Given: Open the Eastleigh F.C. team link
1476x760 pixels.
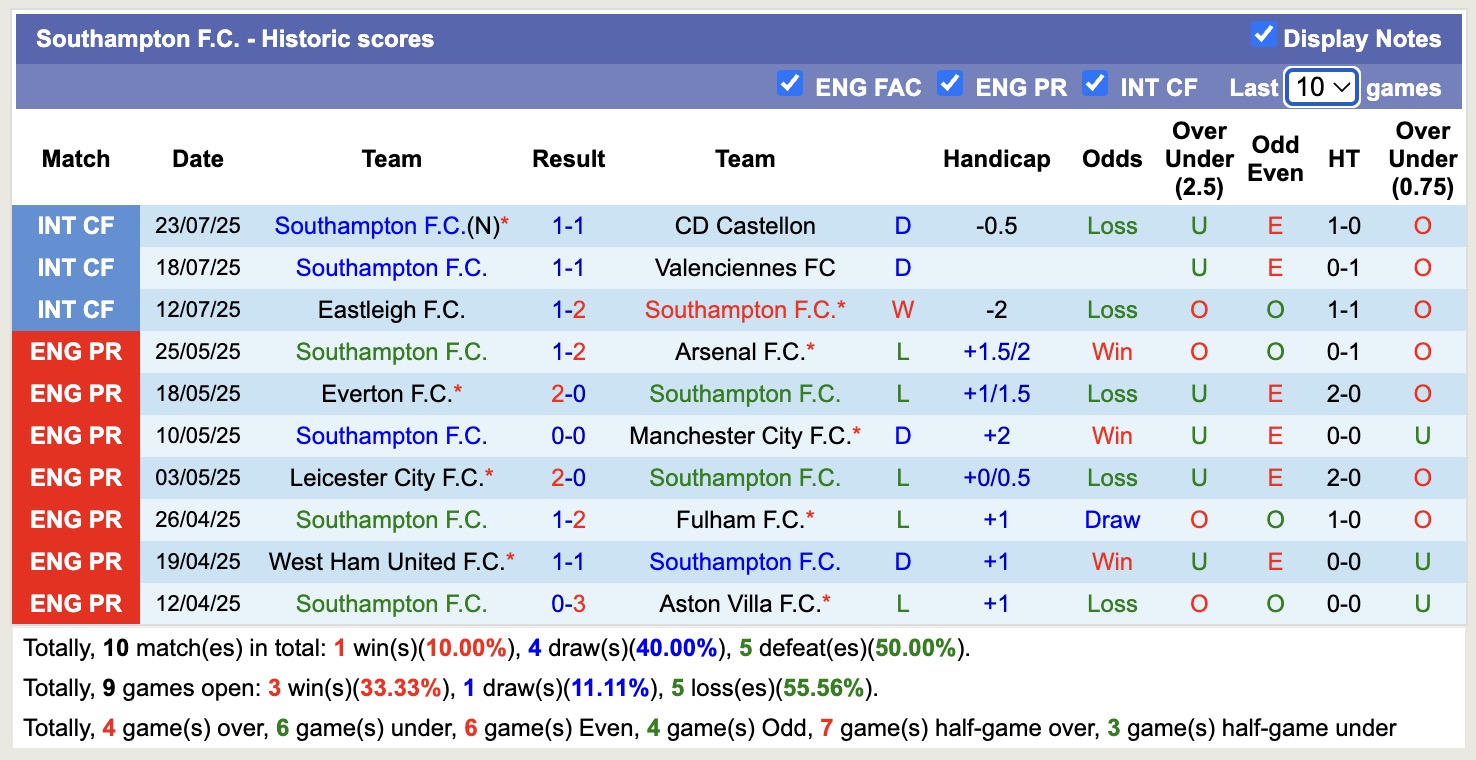Looking at the screenshot, I should point(391,310).
